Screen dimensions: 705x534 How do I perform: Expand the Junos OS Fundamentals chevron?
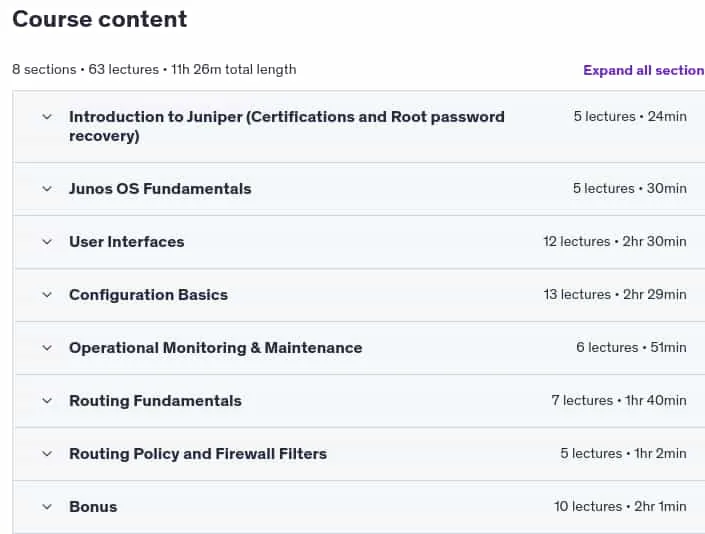tap(47, 189)
